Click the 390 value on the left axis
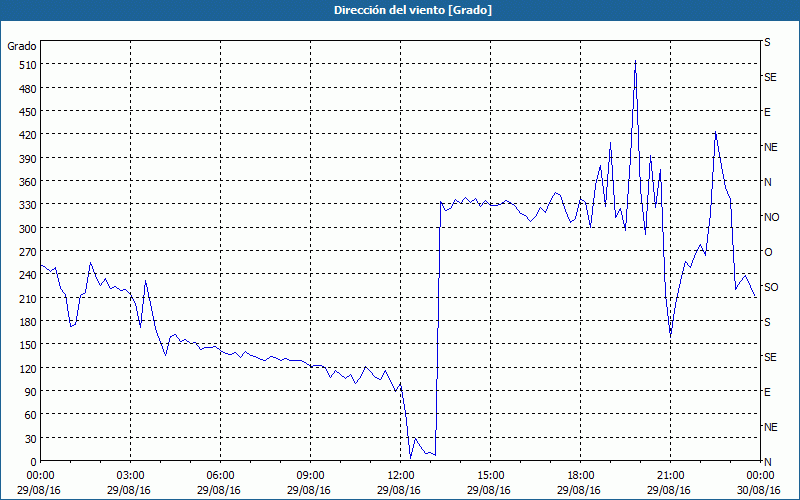 point(27,159)
